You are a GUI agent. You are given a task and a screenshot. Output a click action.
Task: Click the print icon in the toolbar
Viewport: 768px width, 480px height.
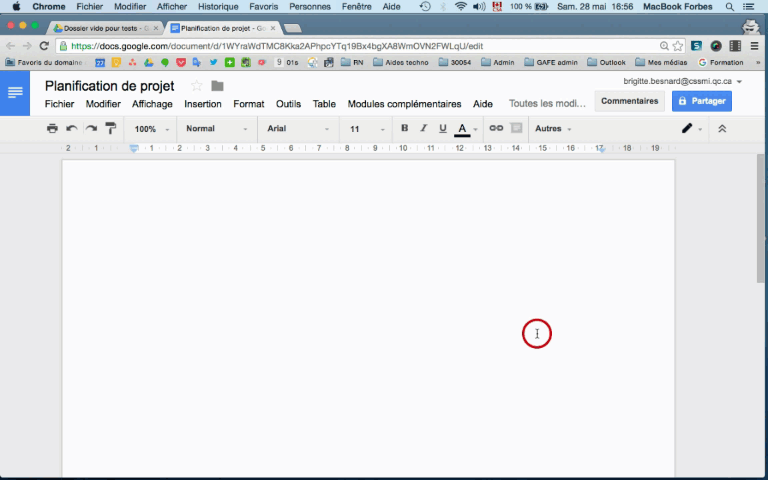52,129
